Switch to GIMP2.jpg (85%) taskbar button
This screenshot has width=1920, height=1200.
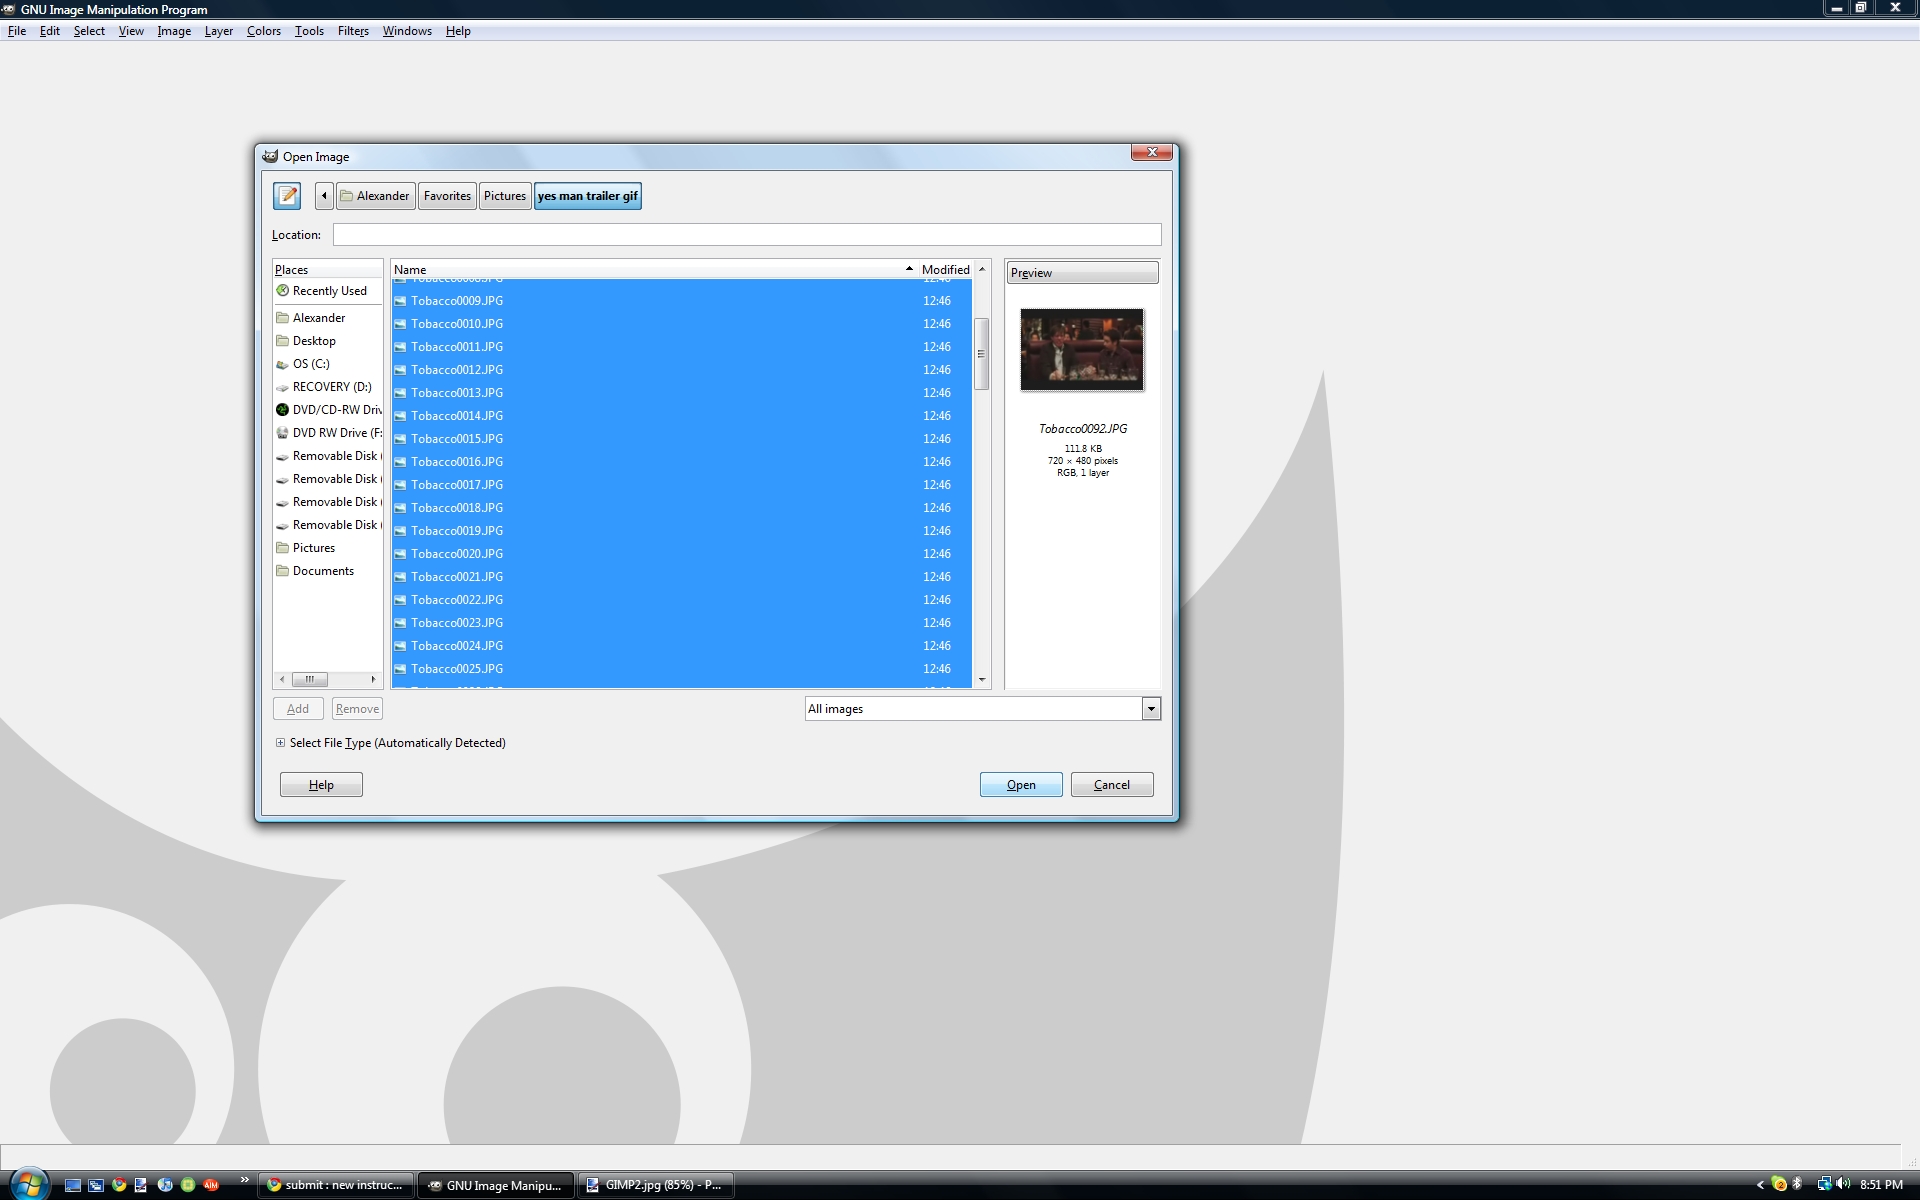[x=655, y=1185]
